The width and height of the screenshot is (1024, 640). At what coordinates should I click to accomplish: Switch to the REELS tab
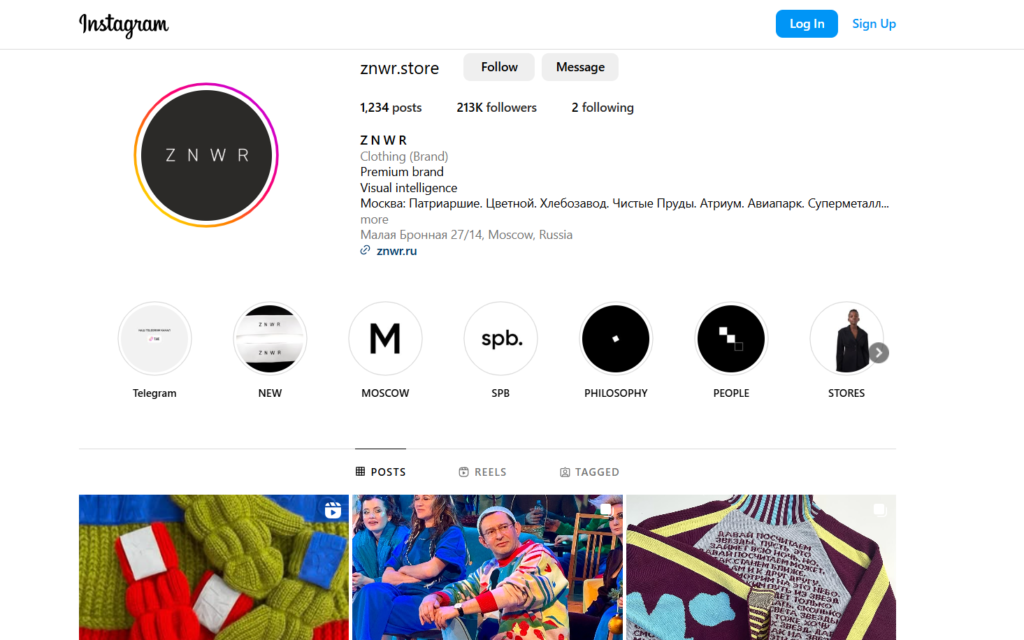click(483, 472)
